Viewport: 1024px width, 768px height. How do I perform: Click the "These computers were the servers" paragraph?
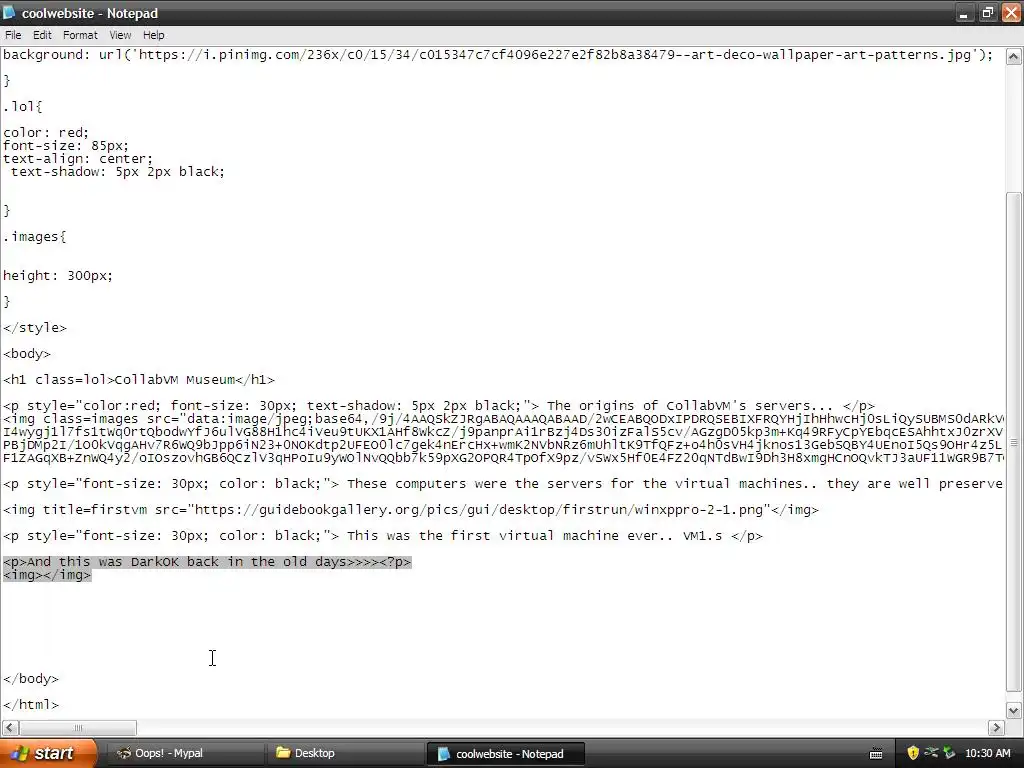point(503,484)
